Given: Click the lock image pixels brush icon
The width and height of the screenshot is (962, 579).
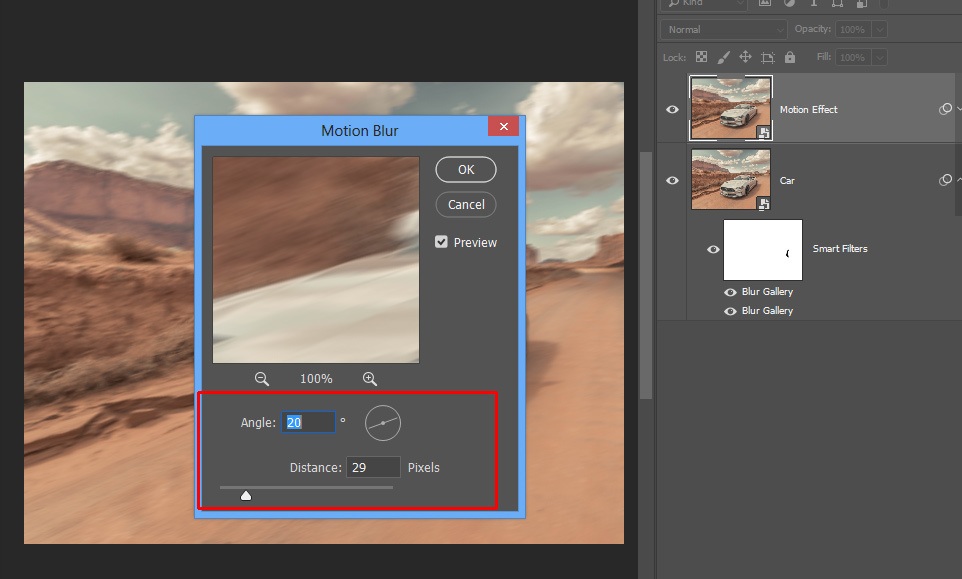Looking at the screenshot, I should 723,58.
